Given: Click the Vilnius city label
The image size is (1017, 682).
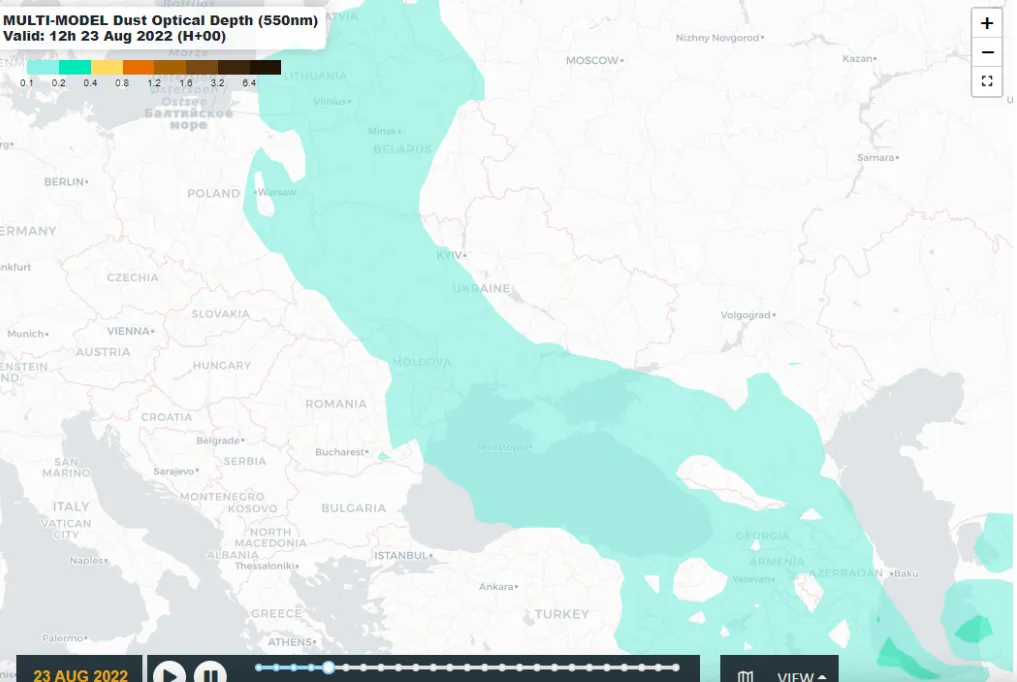Looking at the screenshot, I should coord(331,101).
